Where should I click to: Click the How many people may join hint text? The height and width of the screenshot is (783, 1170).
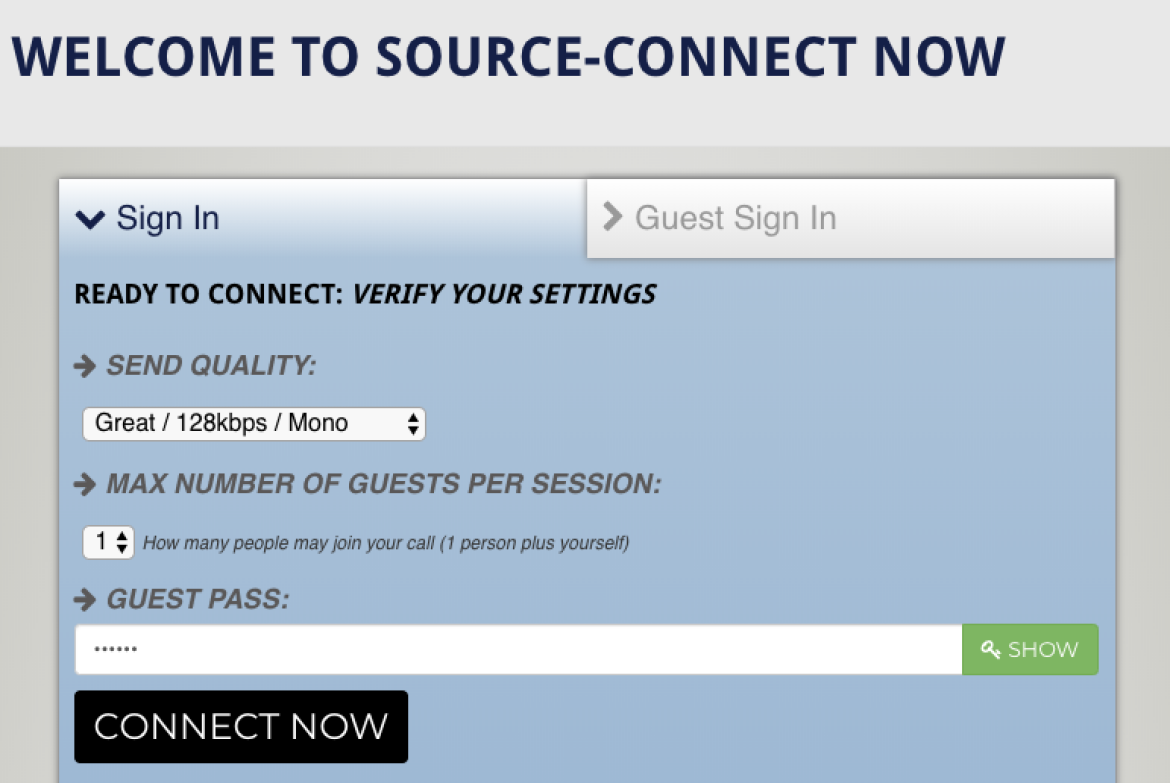click(x=386, y=543)
